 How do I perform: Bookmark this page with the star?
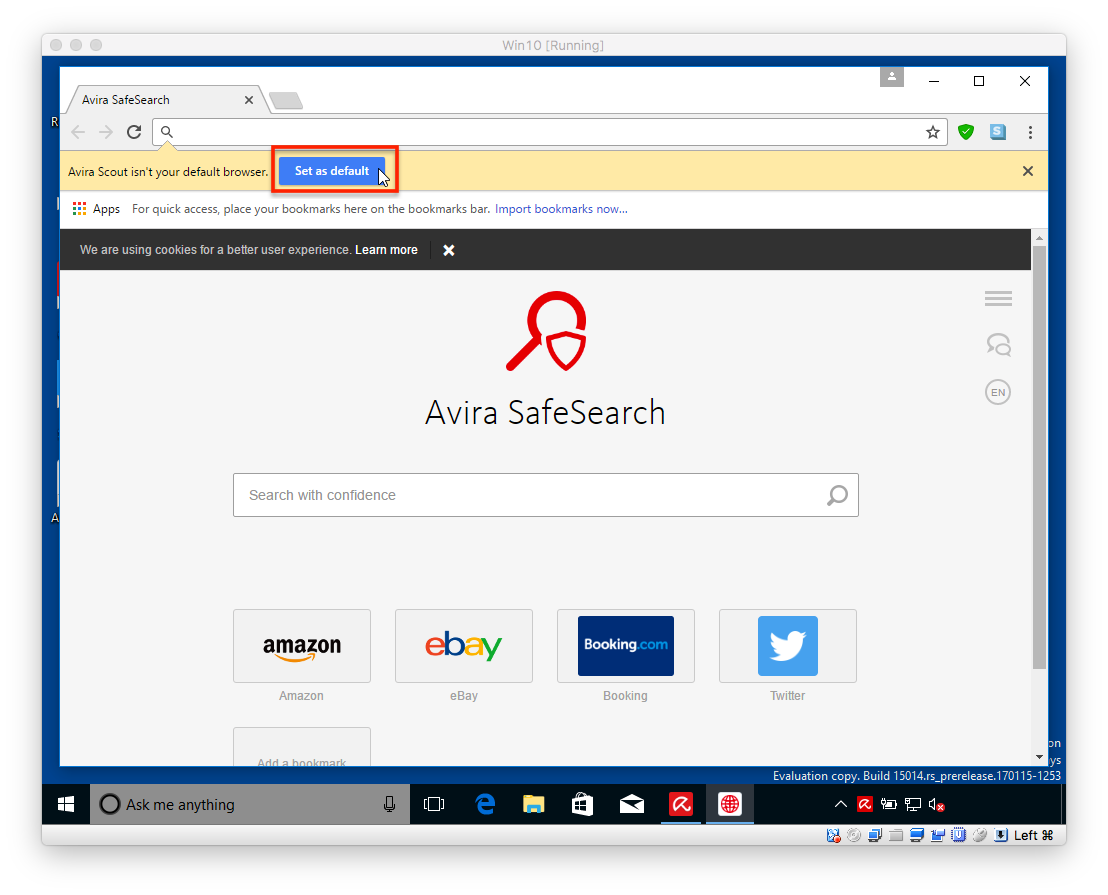click(932, 131)
